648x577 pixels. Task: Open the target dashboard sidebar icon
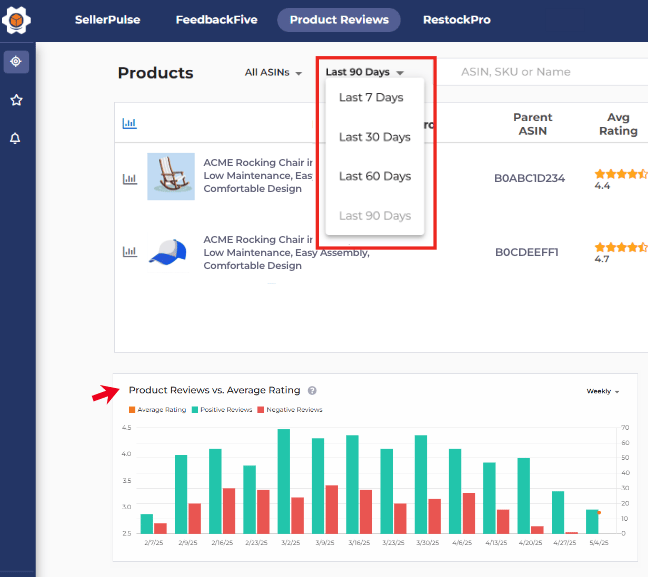coord(16,62)
